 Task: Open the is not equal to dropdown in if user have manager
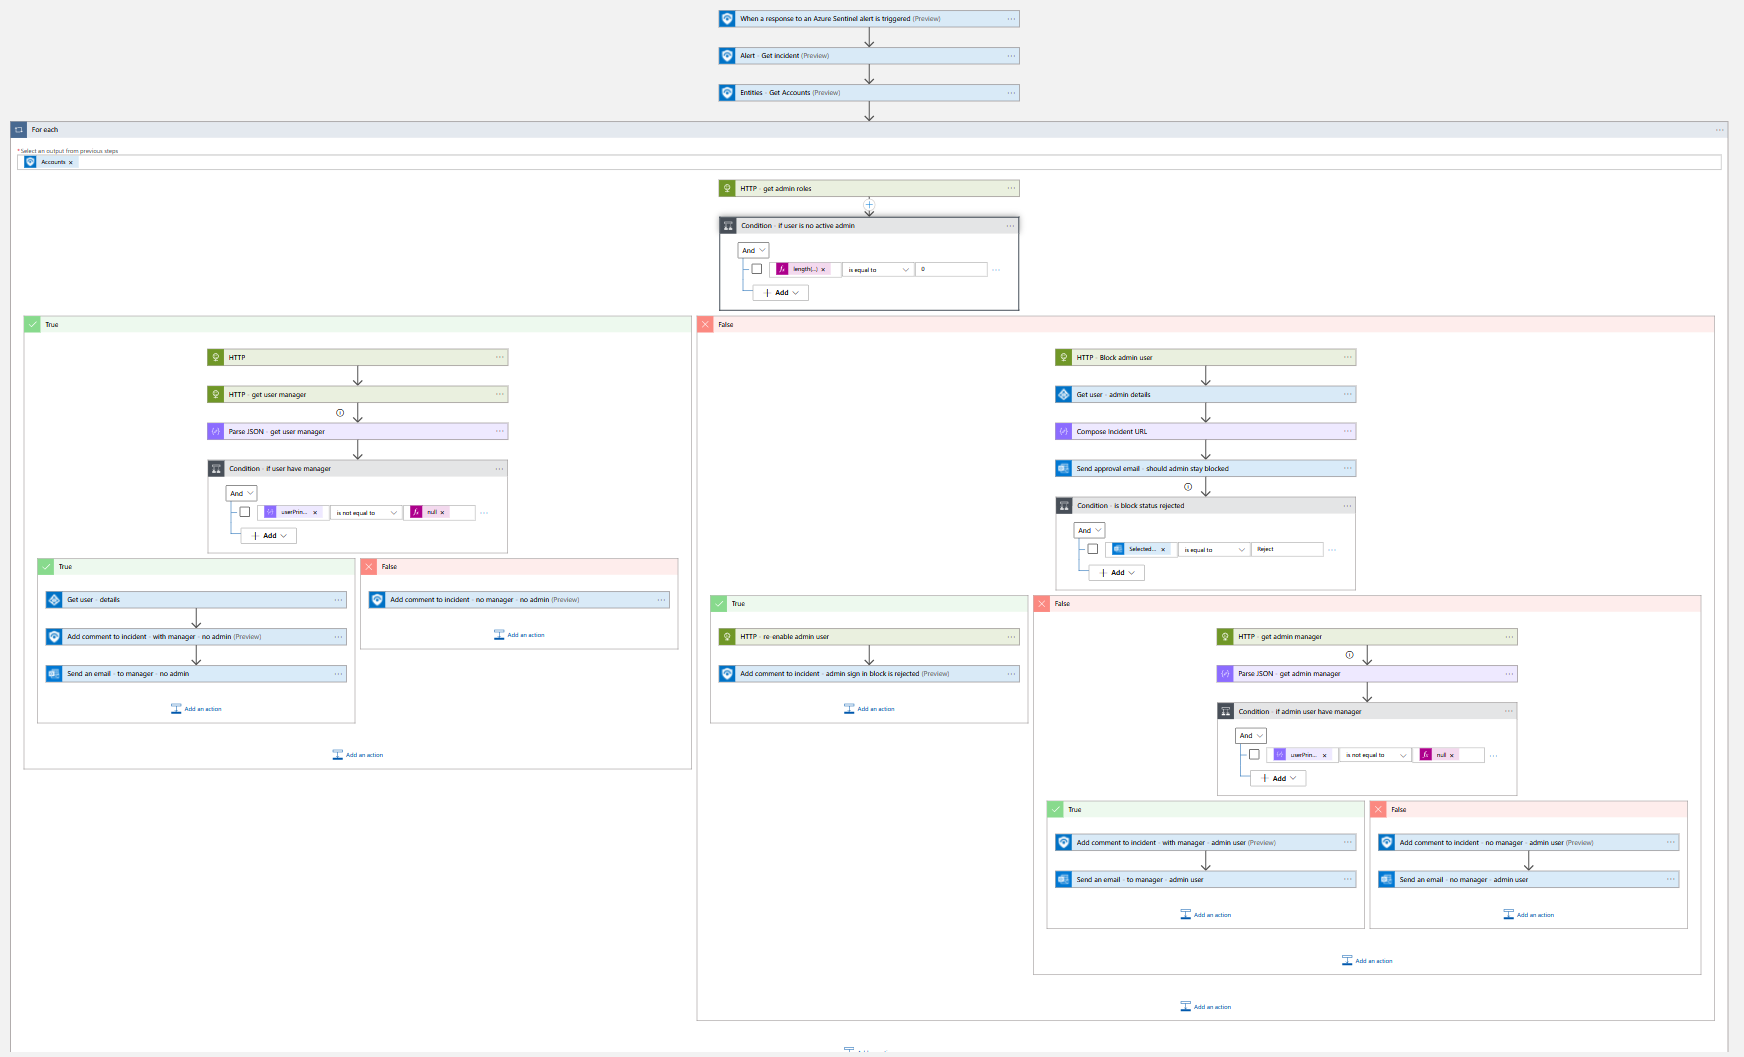[x=366, y=513]
